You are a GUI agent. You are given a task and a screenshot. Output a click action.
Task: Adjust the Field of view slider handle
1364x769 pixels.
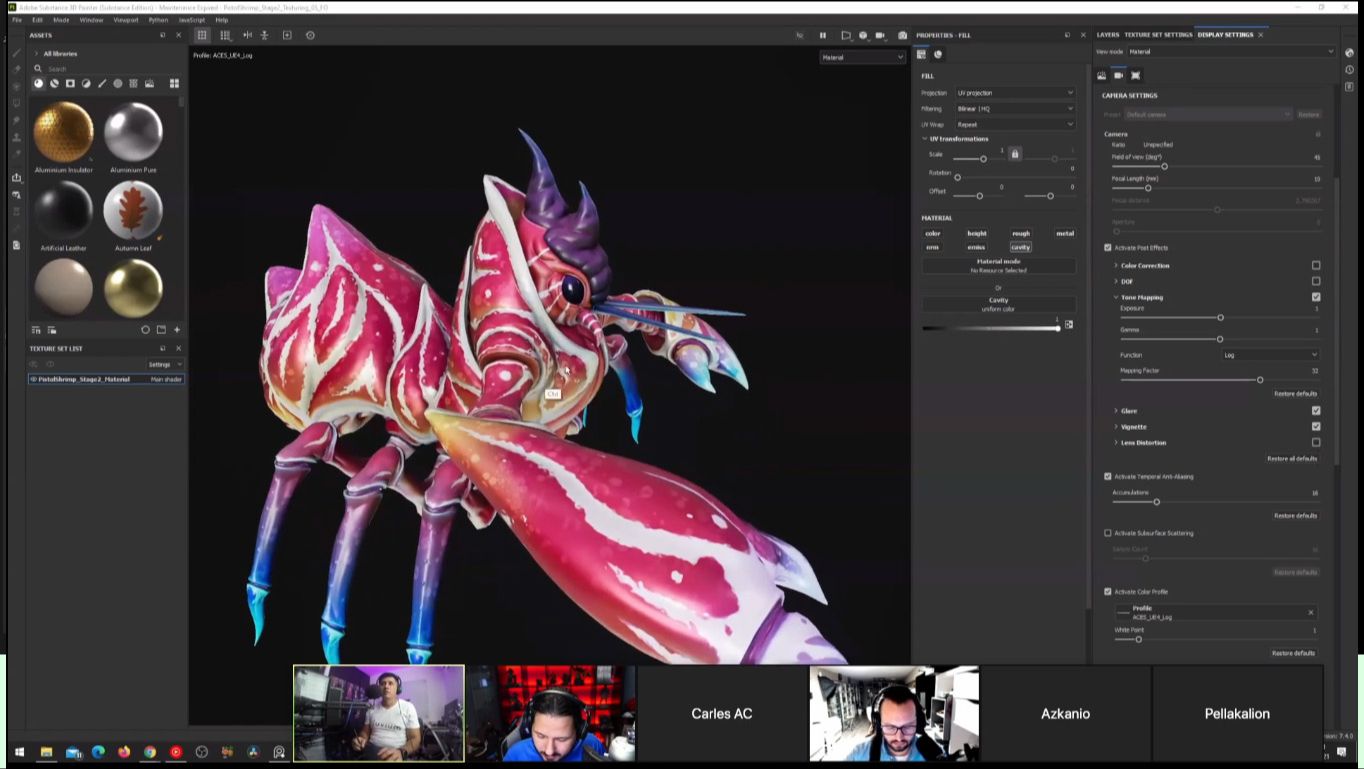(1164, 167)
